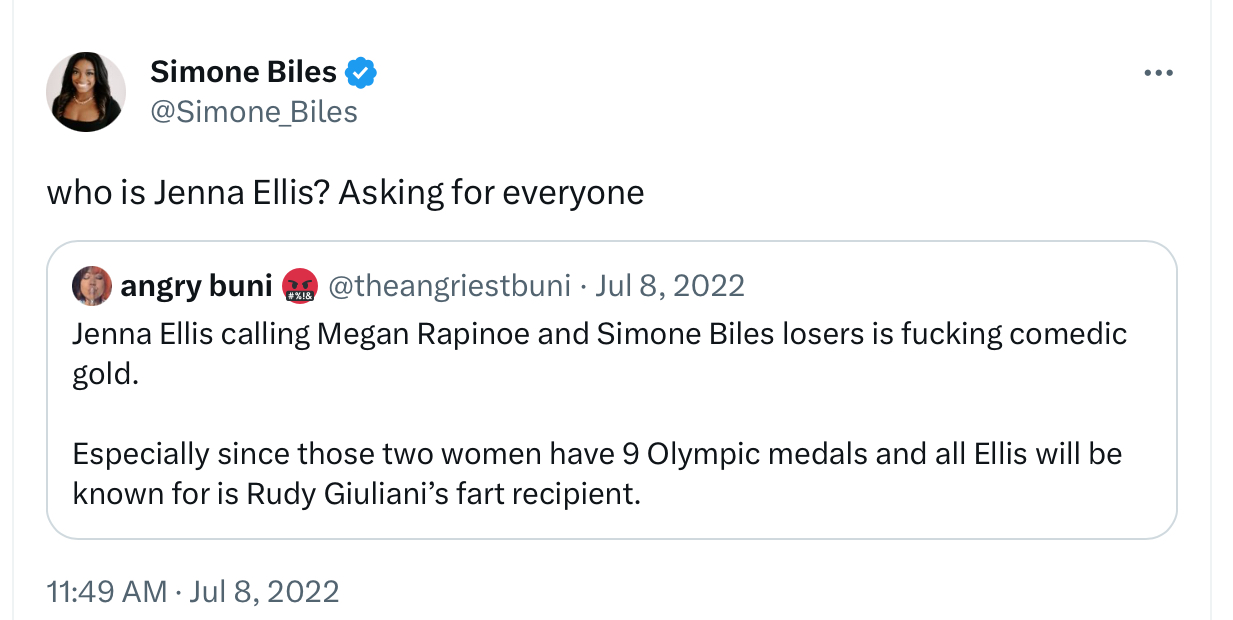Open the three-dot more options menu
Viewport: 1233px width, 620px height.
tap(1157, 73)
